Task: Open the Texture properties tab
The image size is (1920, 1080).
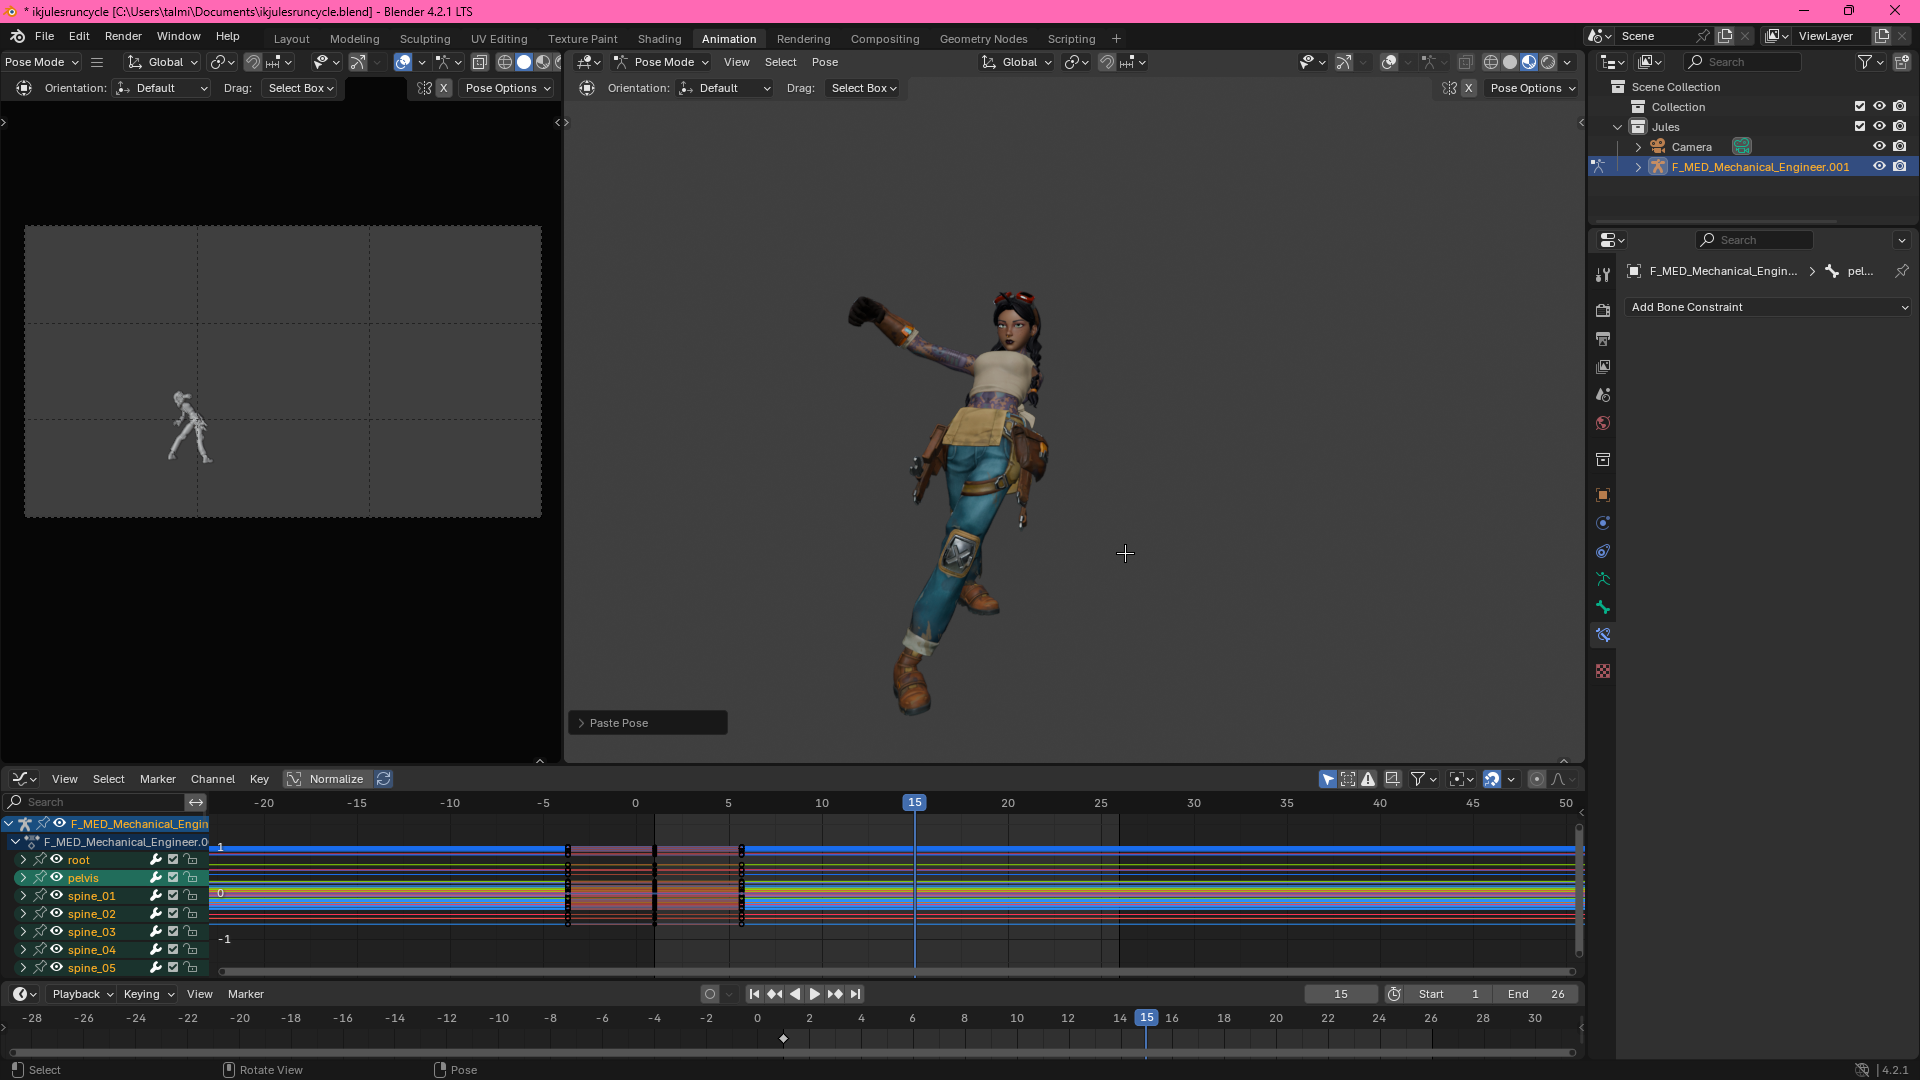Action: (1603, 671)
